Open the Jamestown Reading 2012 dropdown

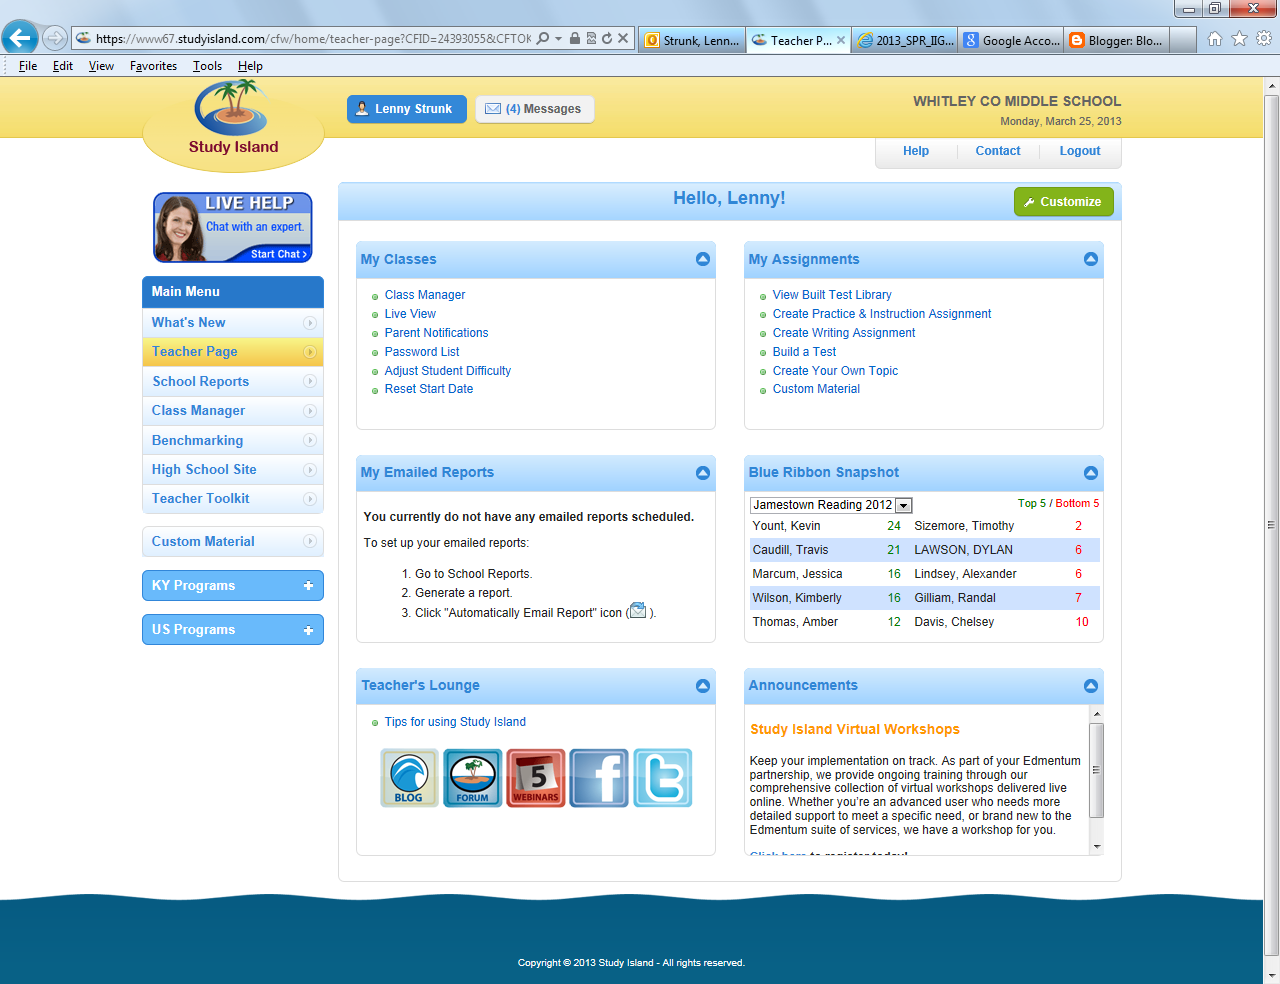[x=903, y=505]
